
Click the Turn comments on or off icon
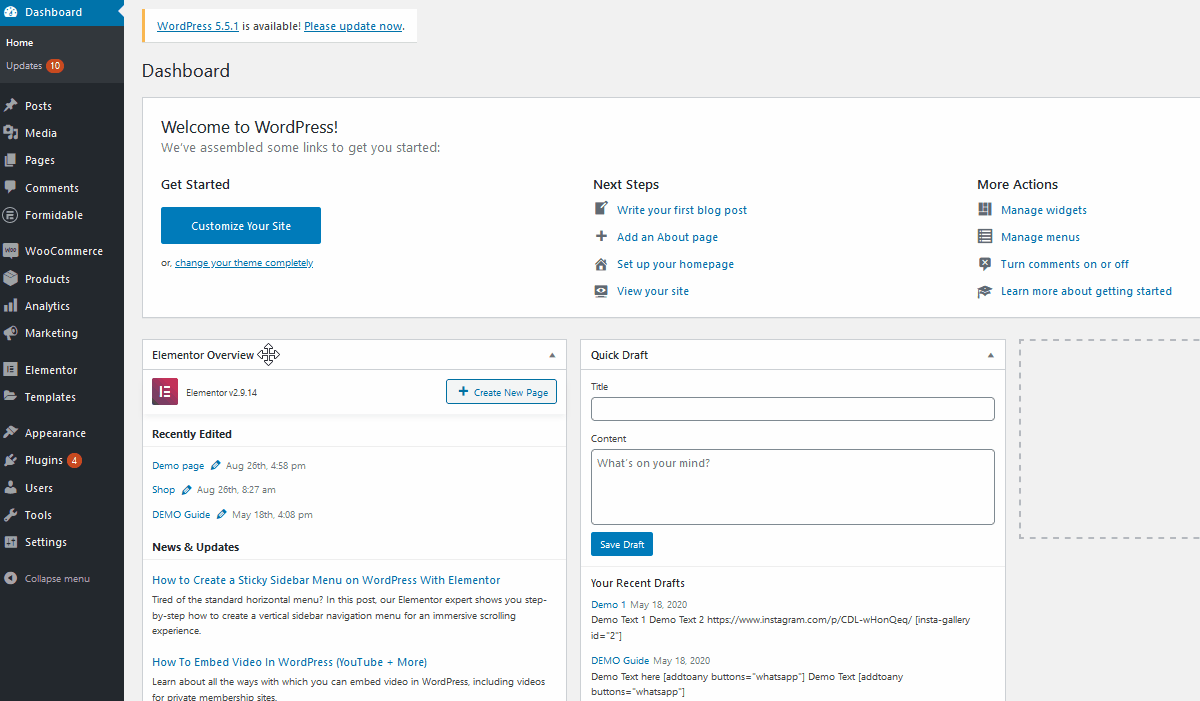pyautogui.click(x=985, y=264)
